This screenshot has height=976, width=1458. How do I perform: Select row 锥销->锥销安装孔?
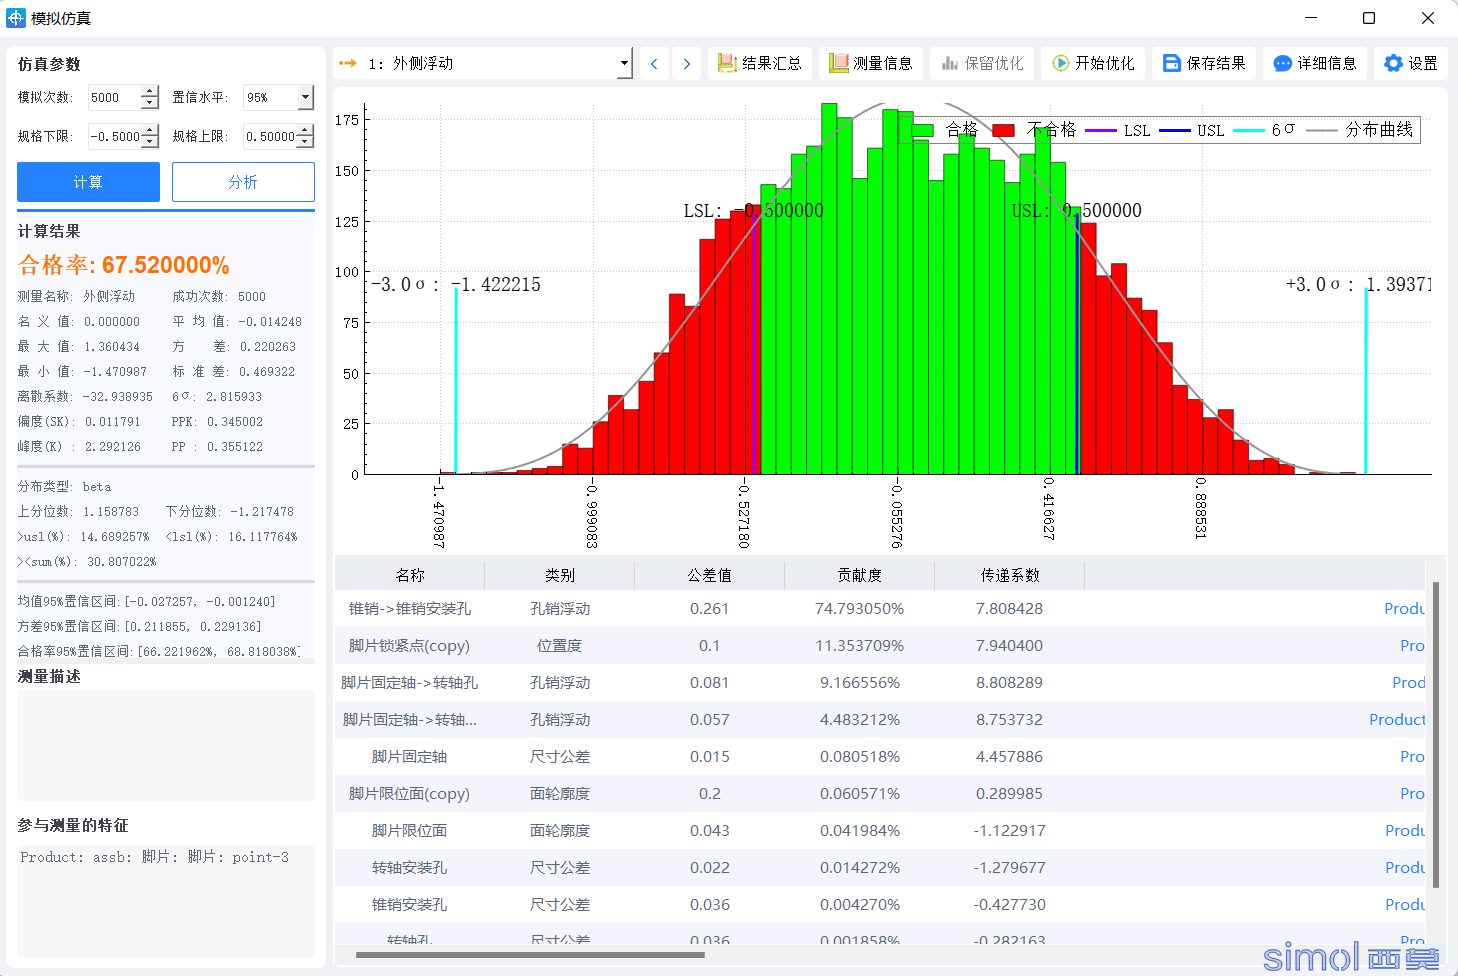[880, 608]
